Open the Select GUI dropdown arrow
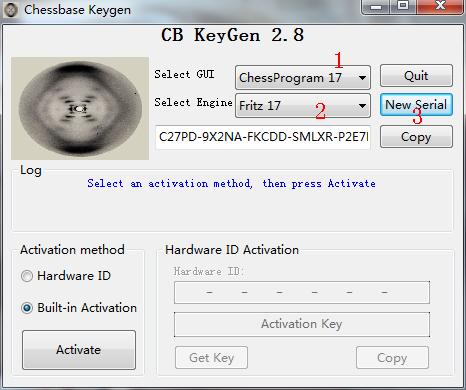Screen dimensions: 466x390 pyautogui.click(x=362, y=78)
